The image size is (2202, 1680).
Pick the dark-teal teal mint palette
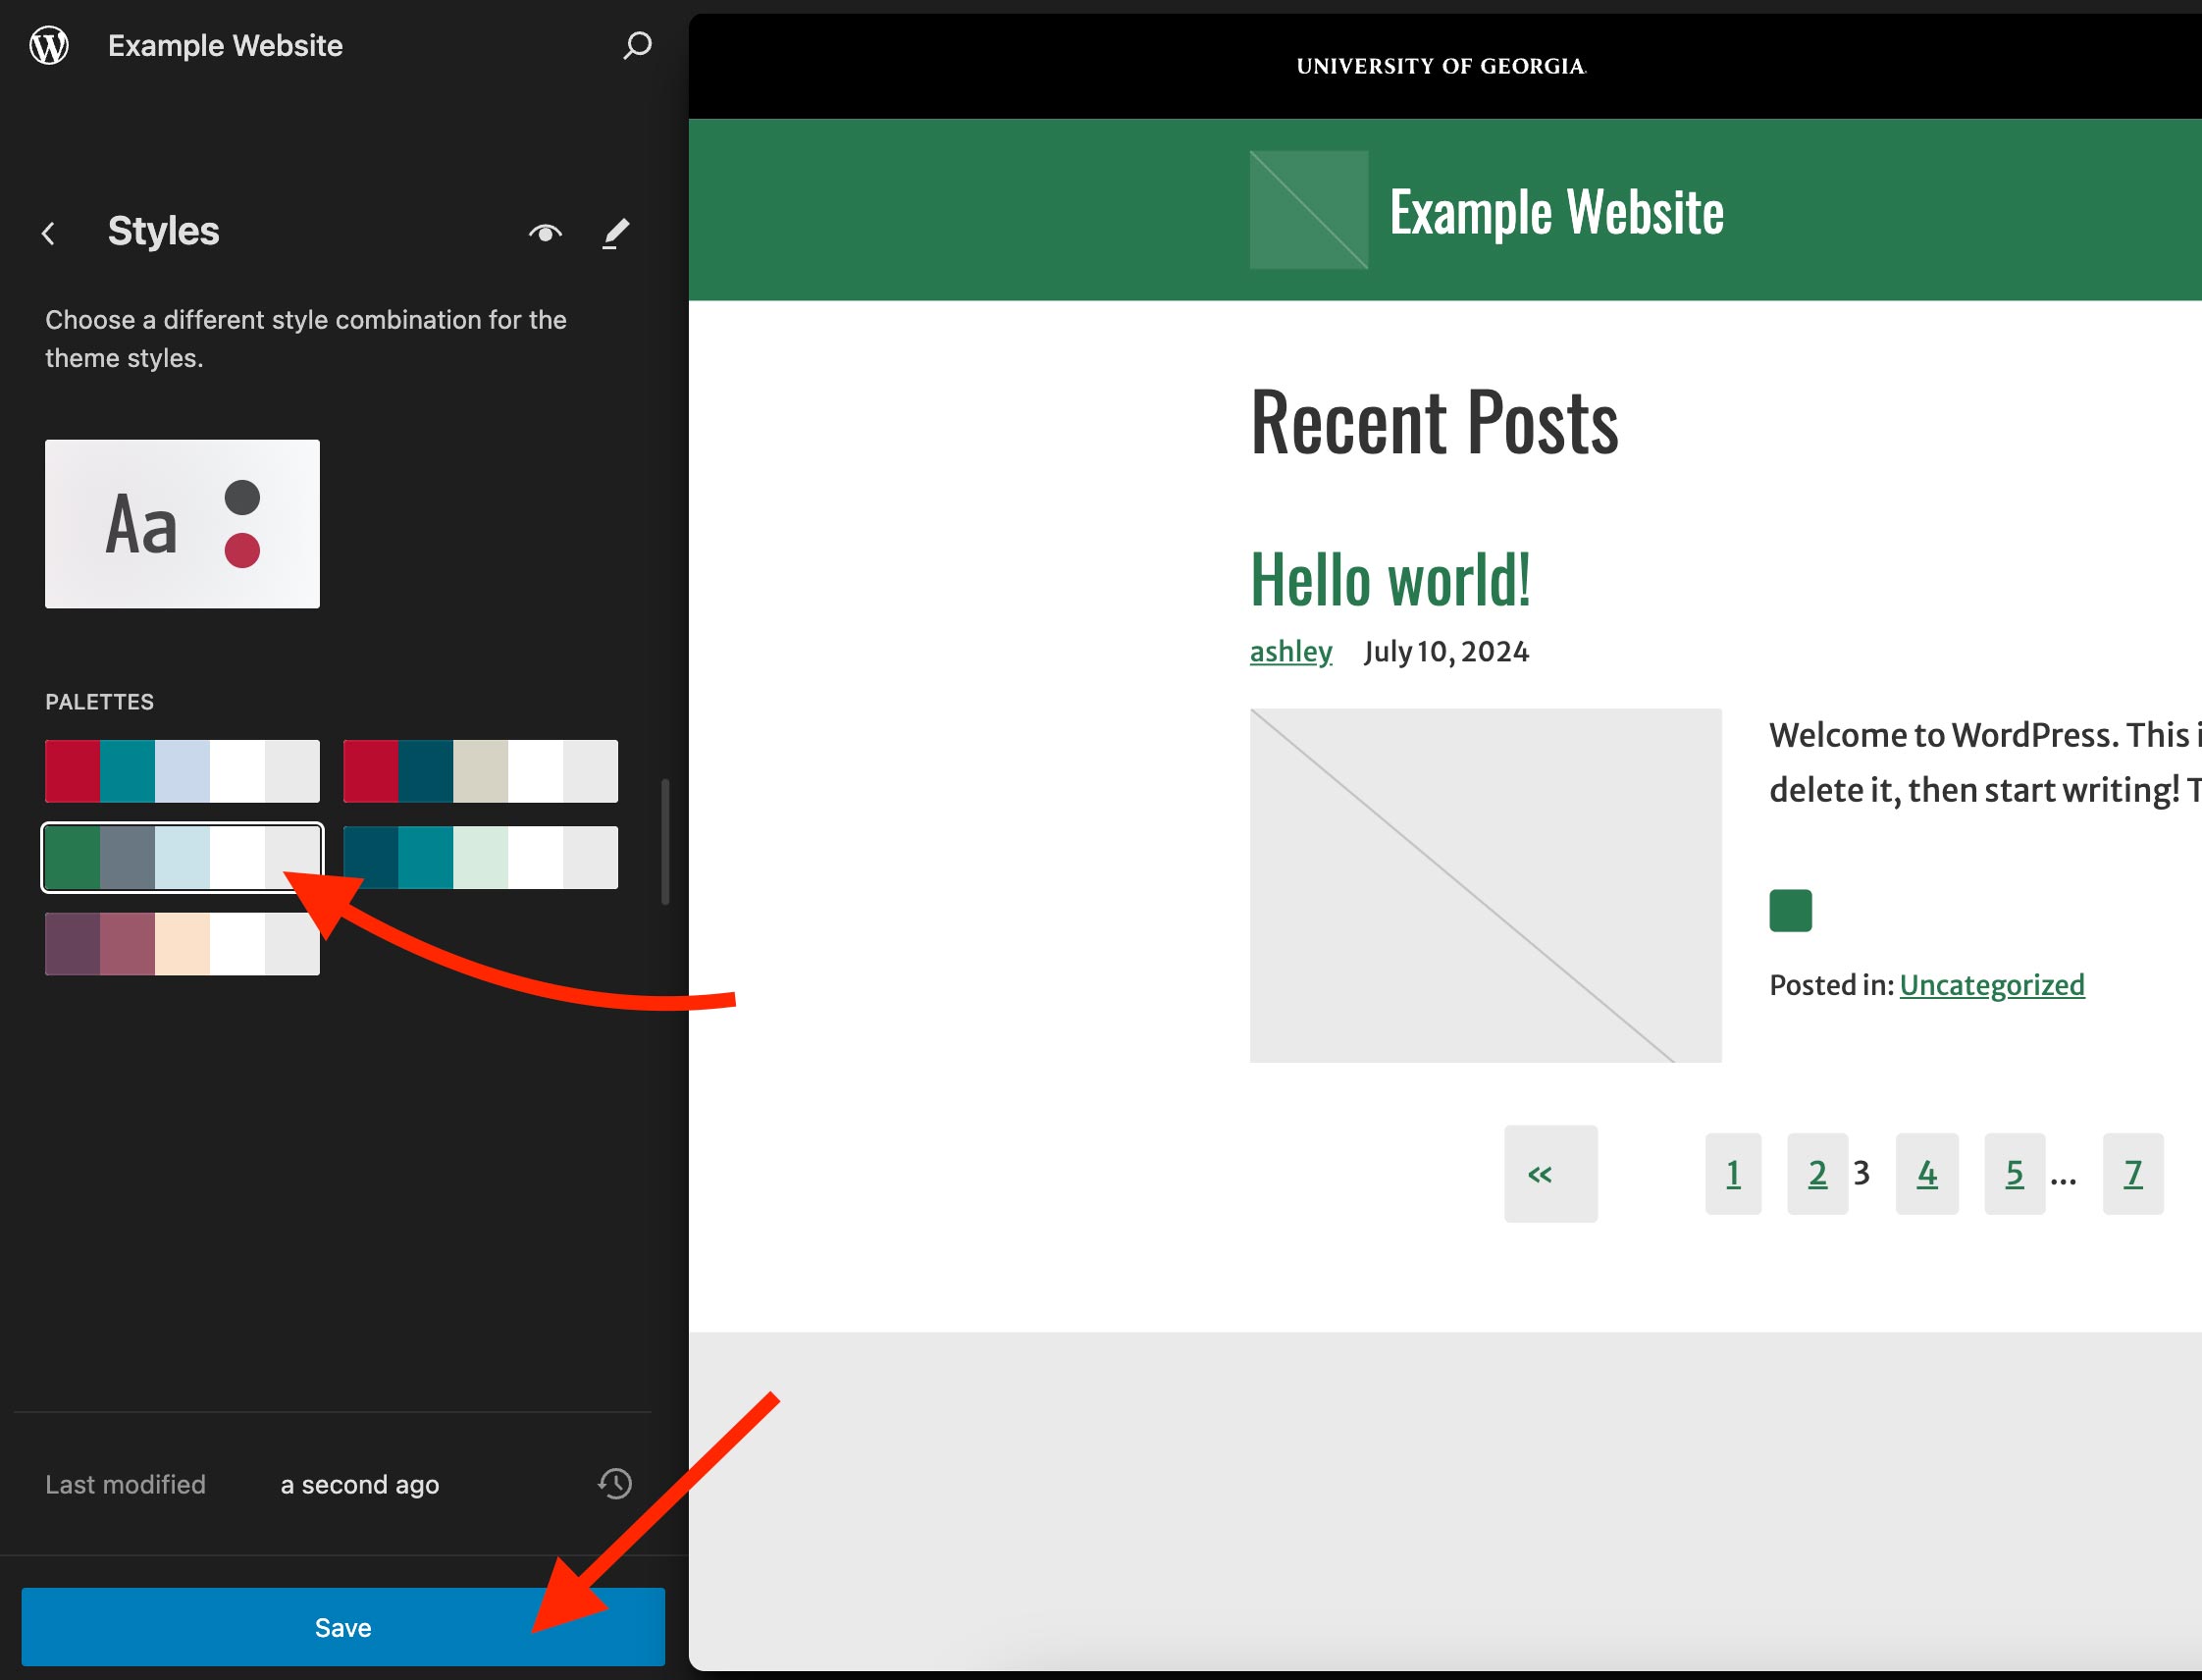coord(480,857)
